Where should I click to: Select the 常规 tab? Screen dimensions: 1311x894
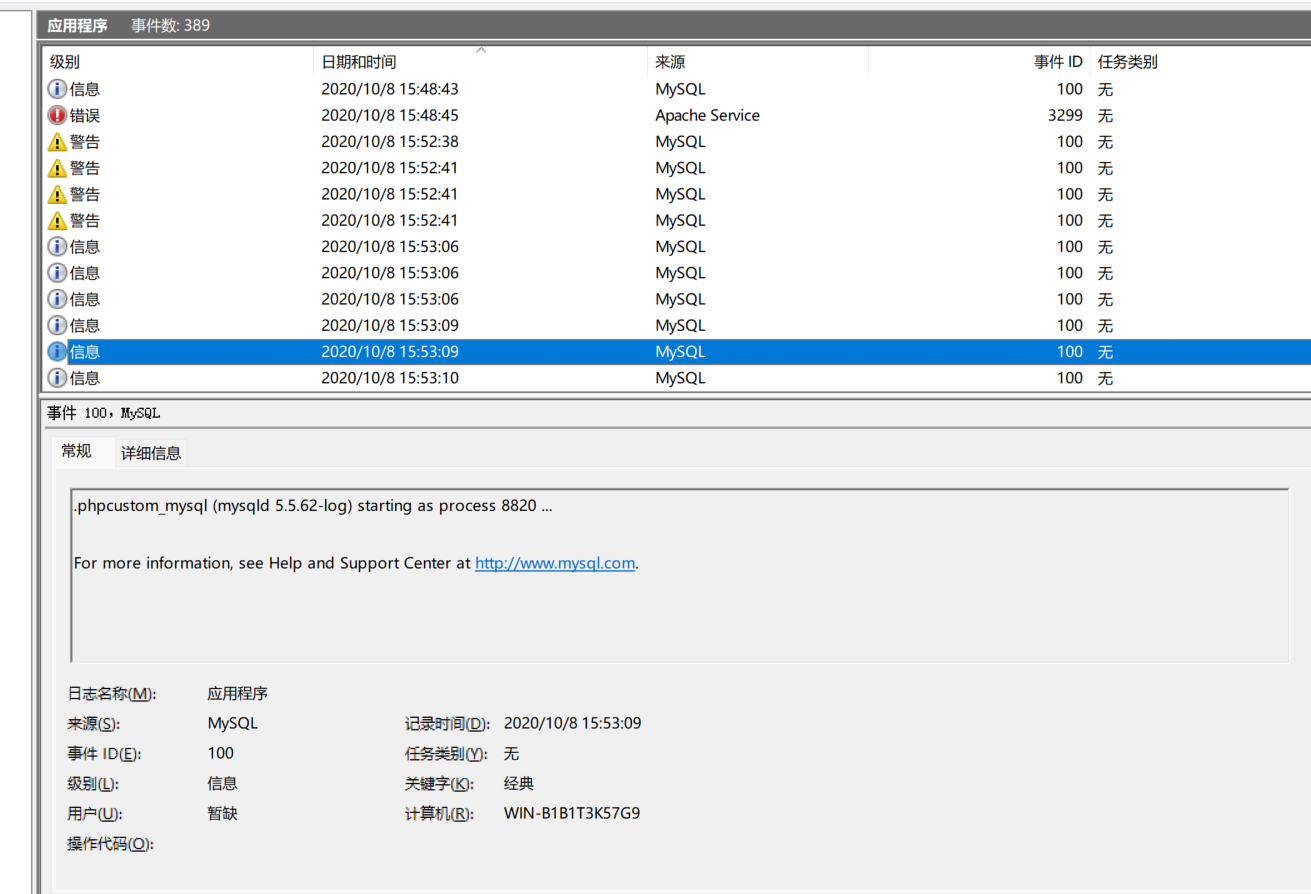[x=77, y=452]
